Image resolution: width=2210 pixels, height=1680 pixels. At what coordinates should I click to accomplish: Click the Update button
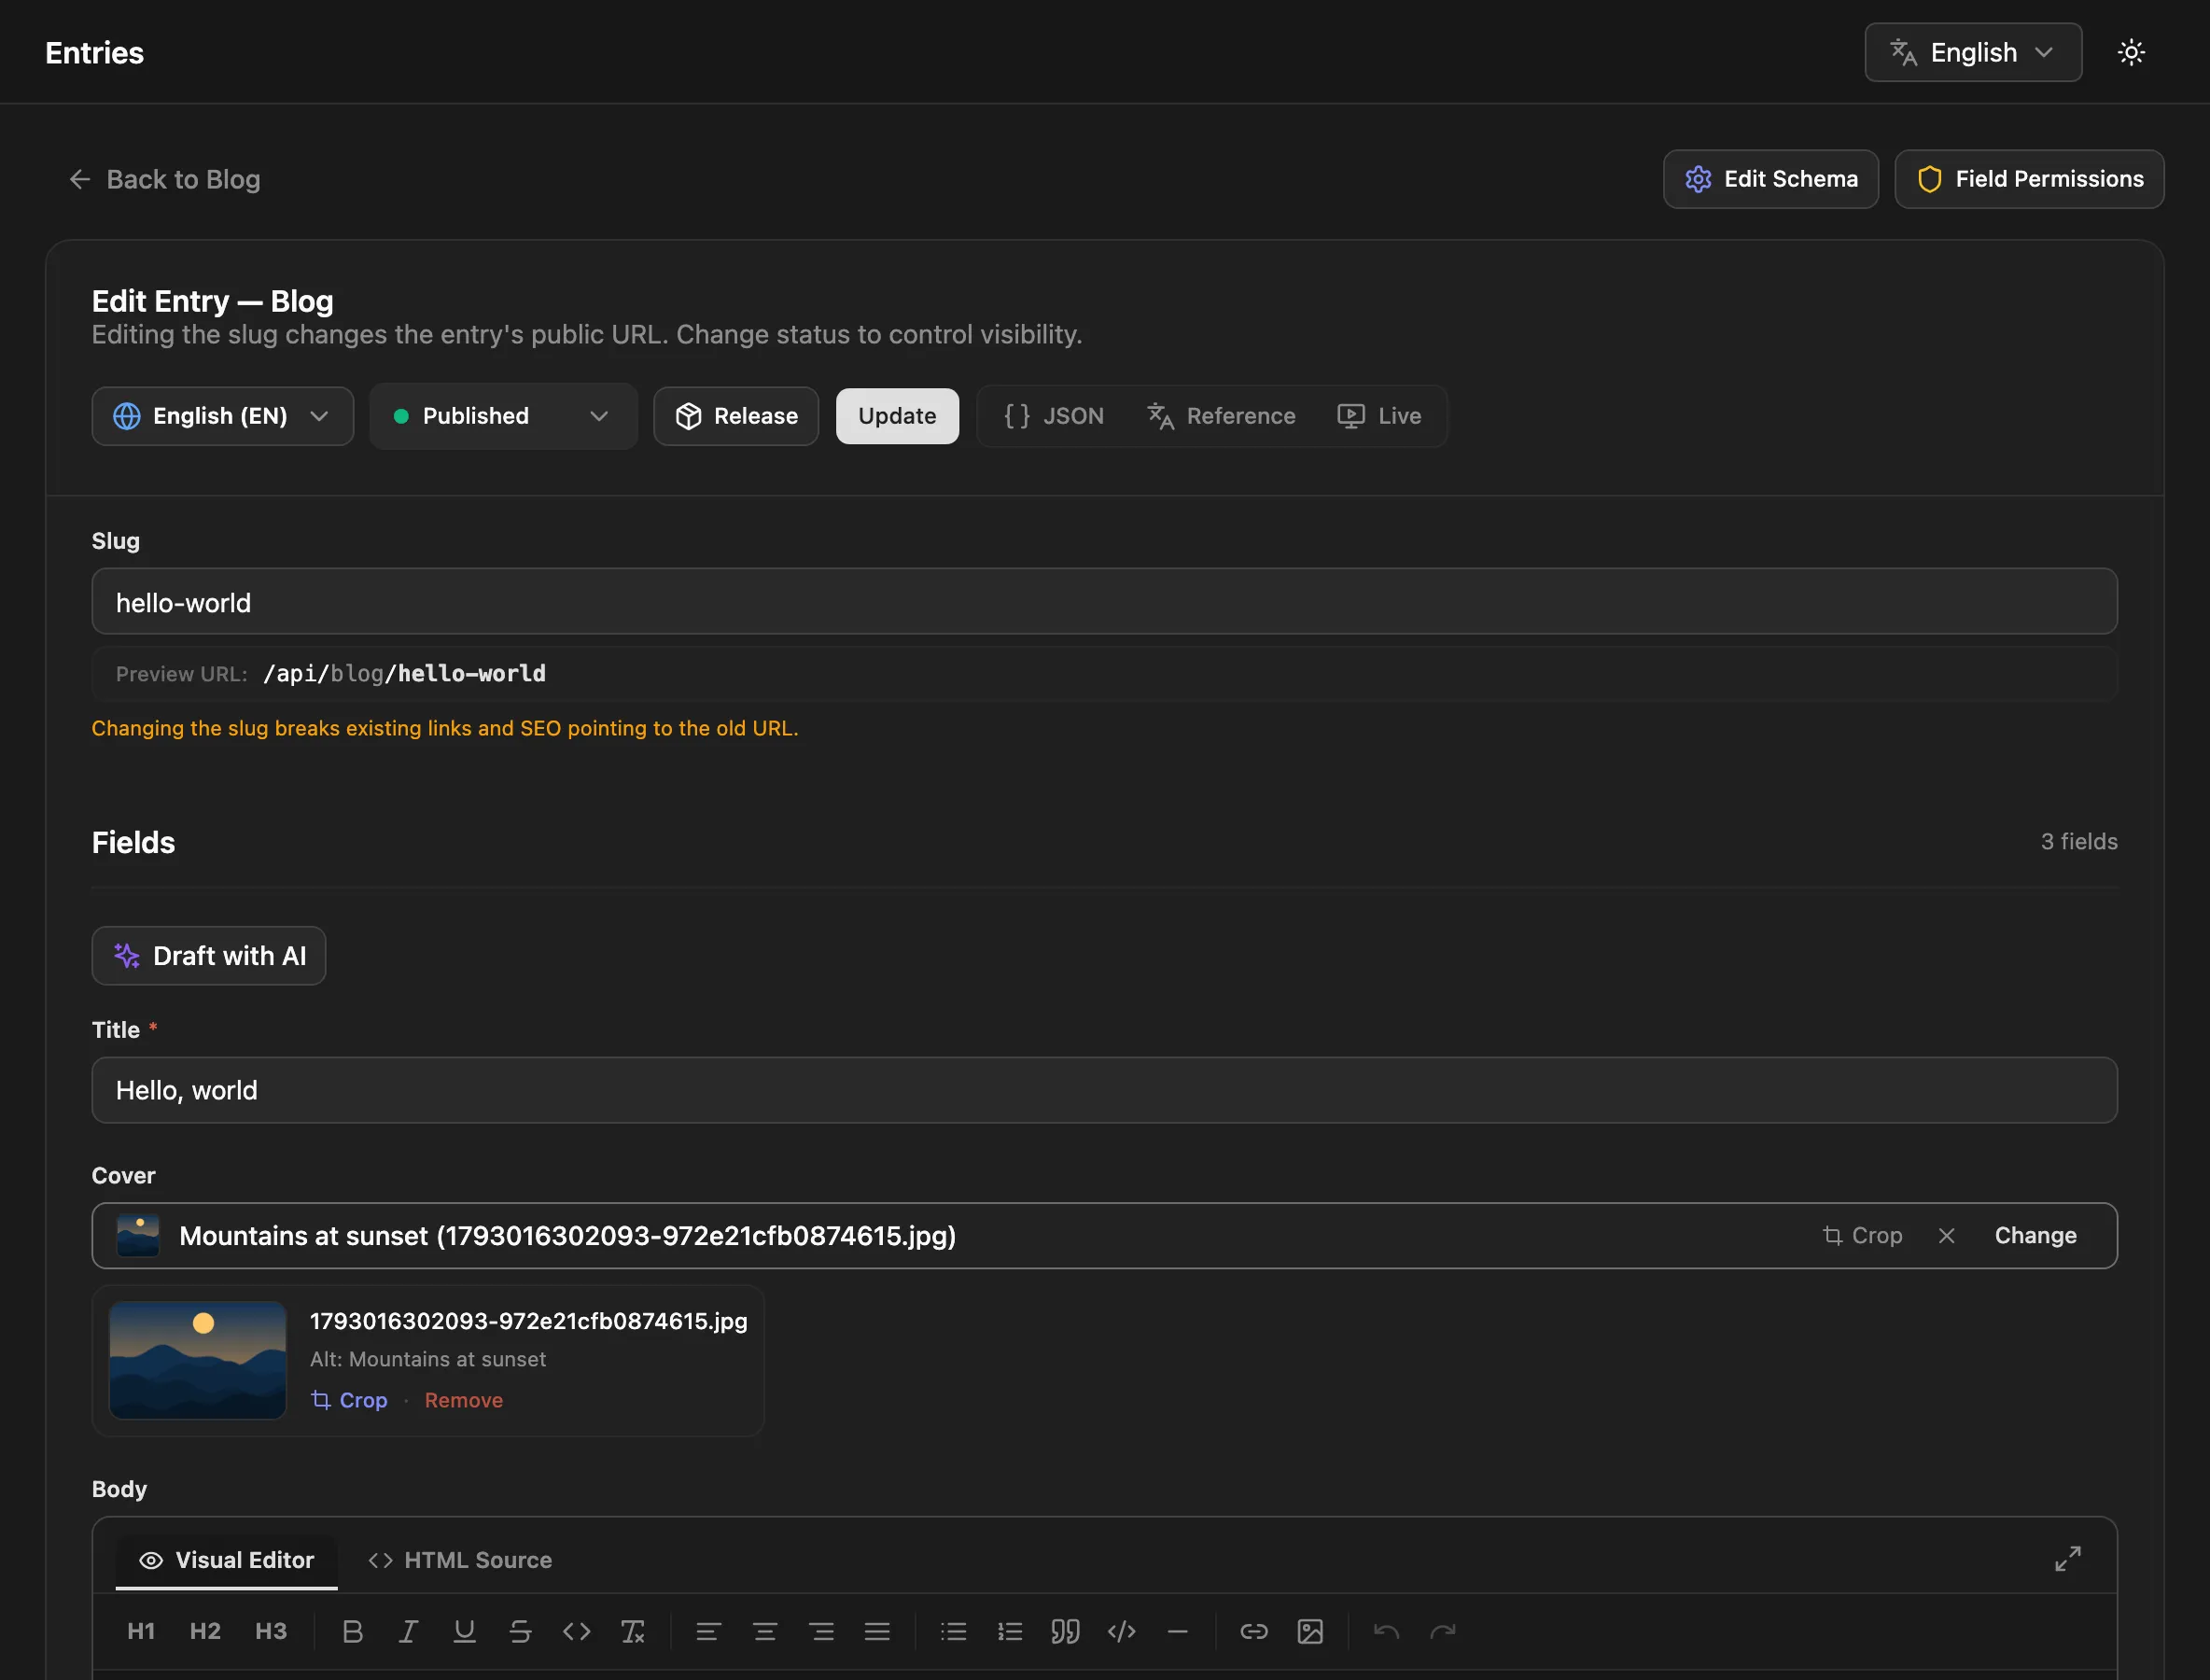[x=897, y=416]
